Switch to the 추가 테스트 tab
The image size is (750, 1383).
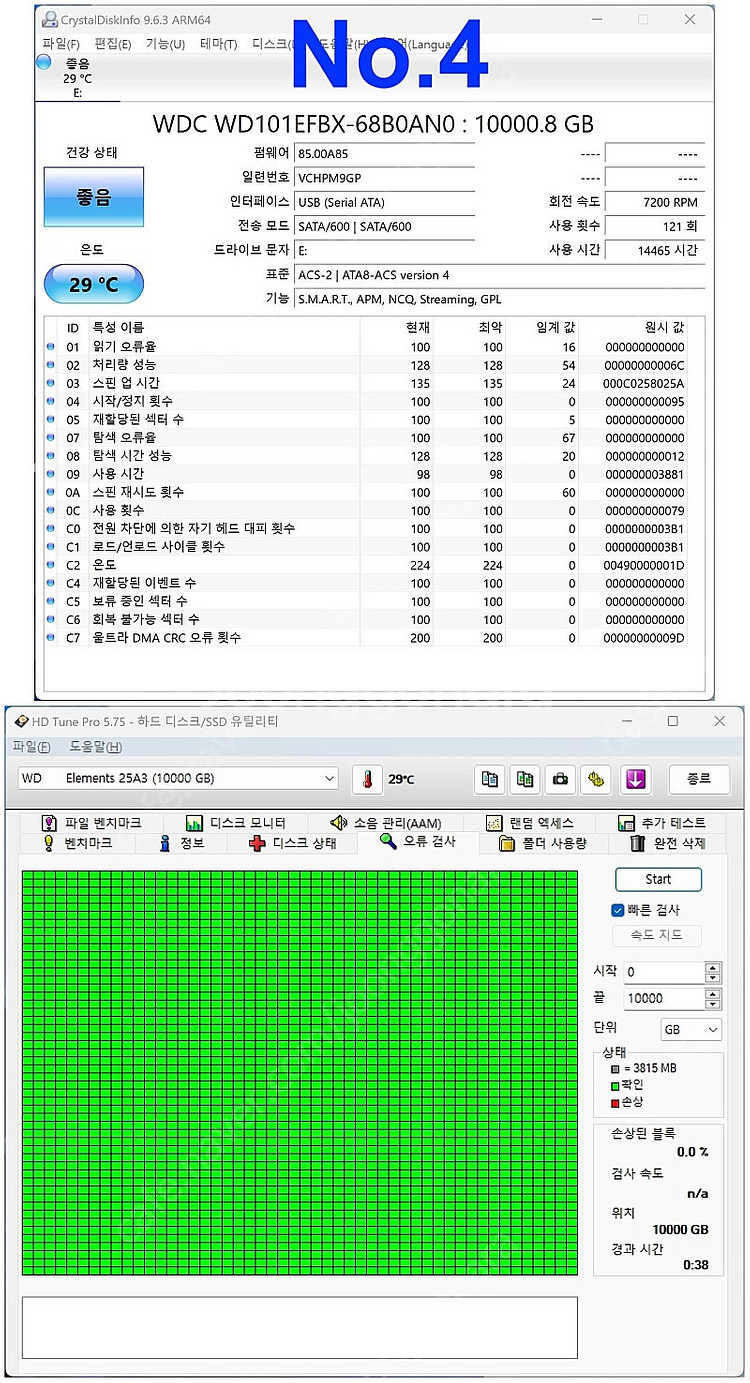click(662, 822)
